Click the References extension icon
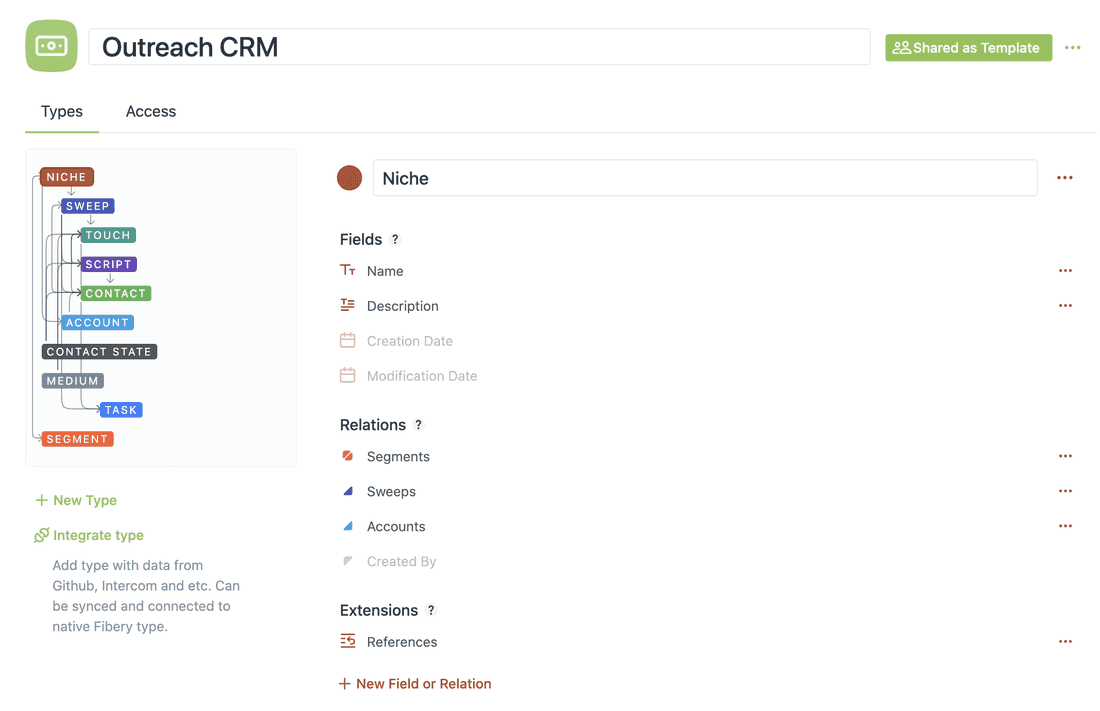The height and width of the screenshot is (711, 1100). click(x=348, y=642)
